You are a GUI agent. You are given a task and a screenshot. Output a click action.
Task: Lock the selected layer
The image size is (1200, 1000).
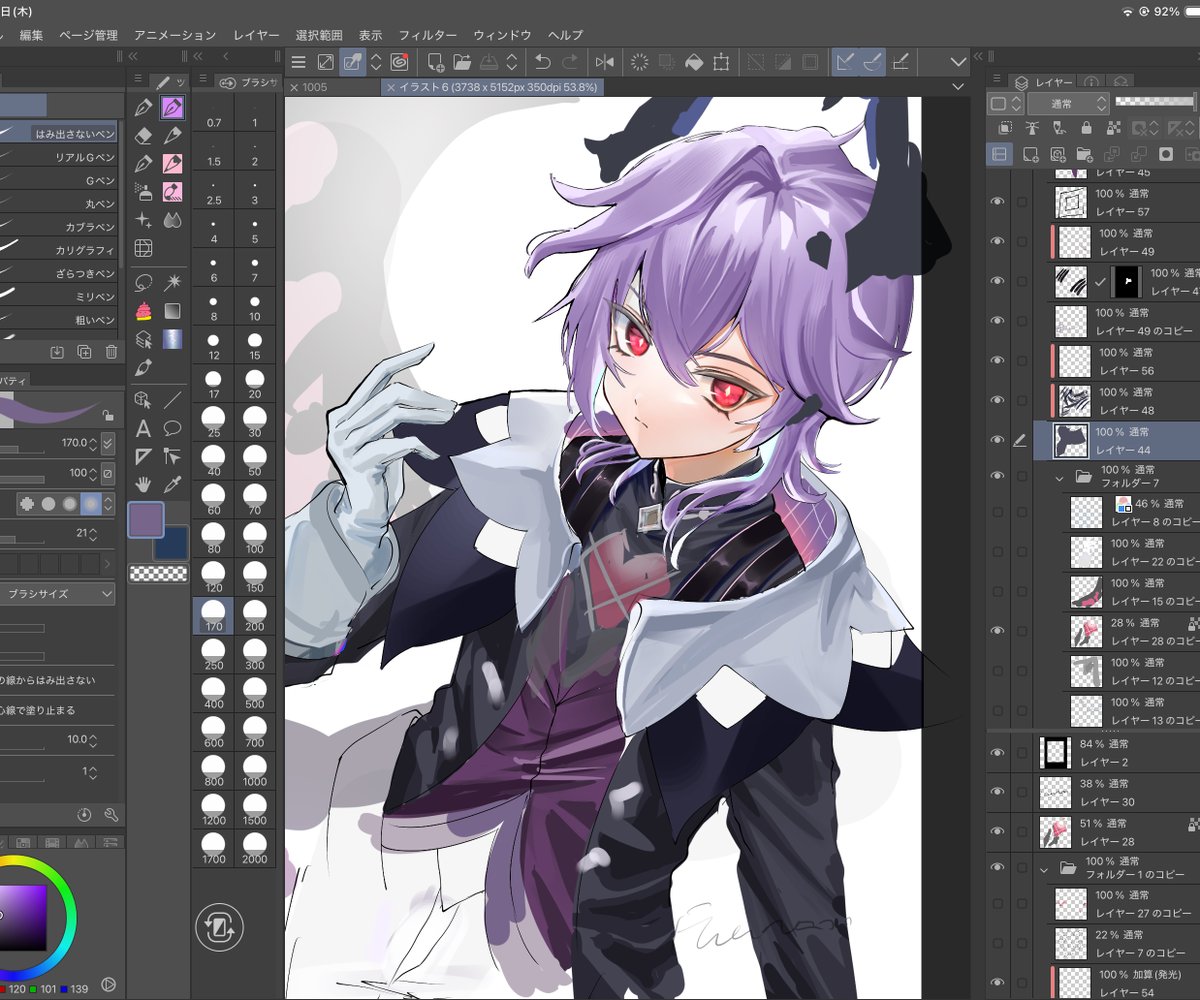pos(1087,128)
